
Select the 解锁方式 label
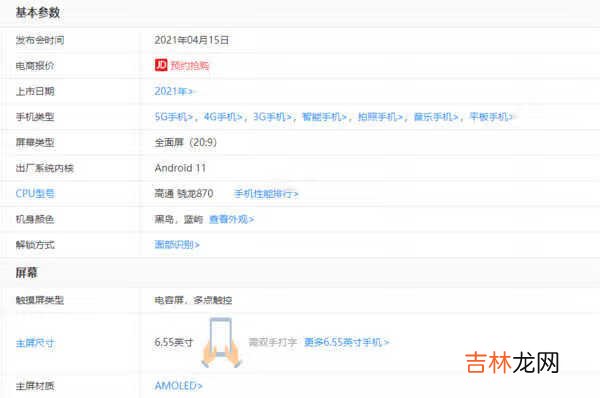pos(35,245)
